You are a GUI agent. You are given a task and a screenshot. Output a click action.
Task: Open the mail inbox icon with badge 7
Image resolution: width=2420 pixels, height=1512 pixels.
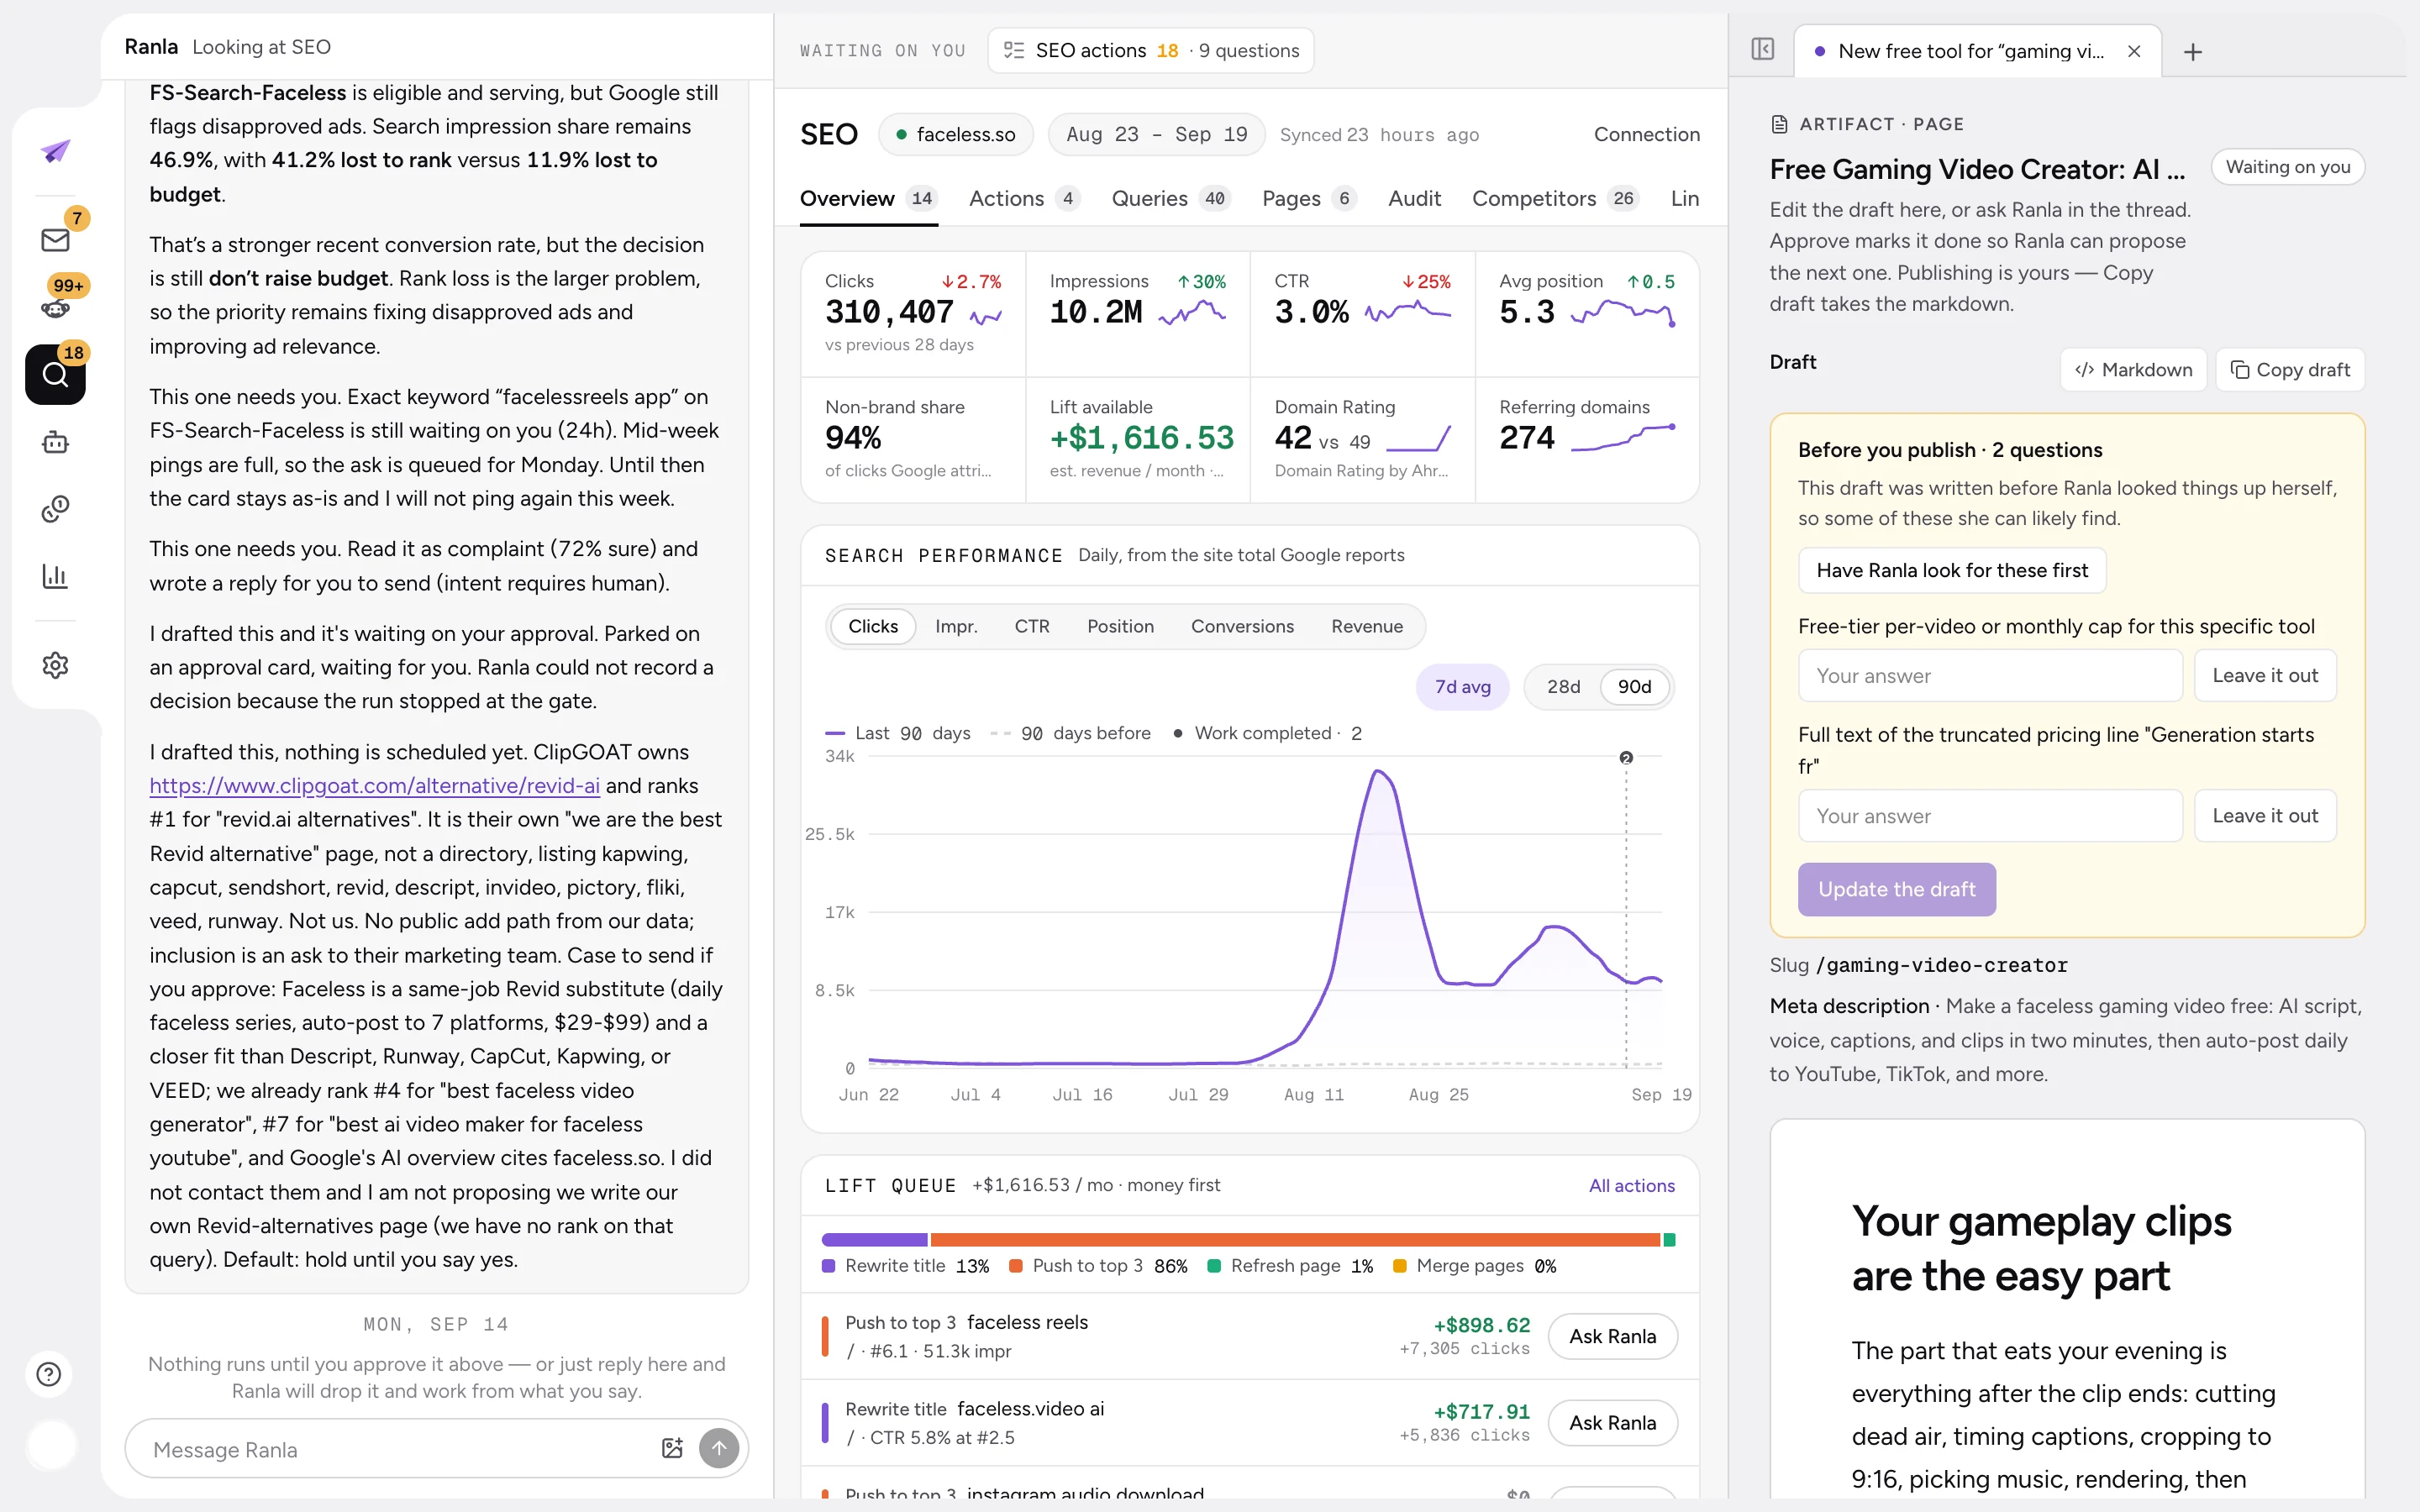click(x=55, y=240)
